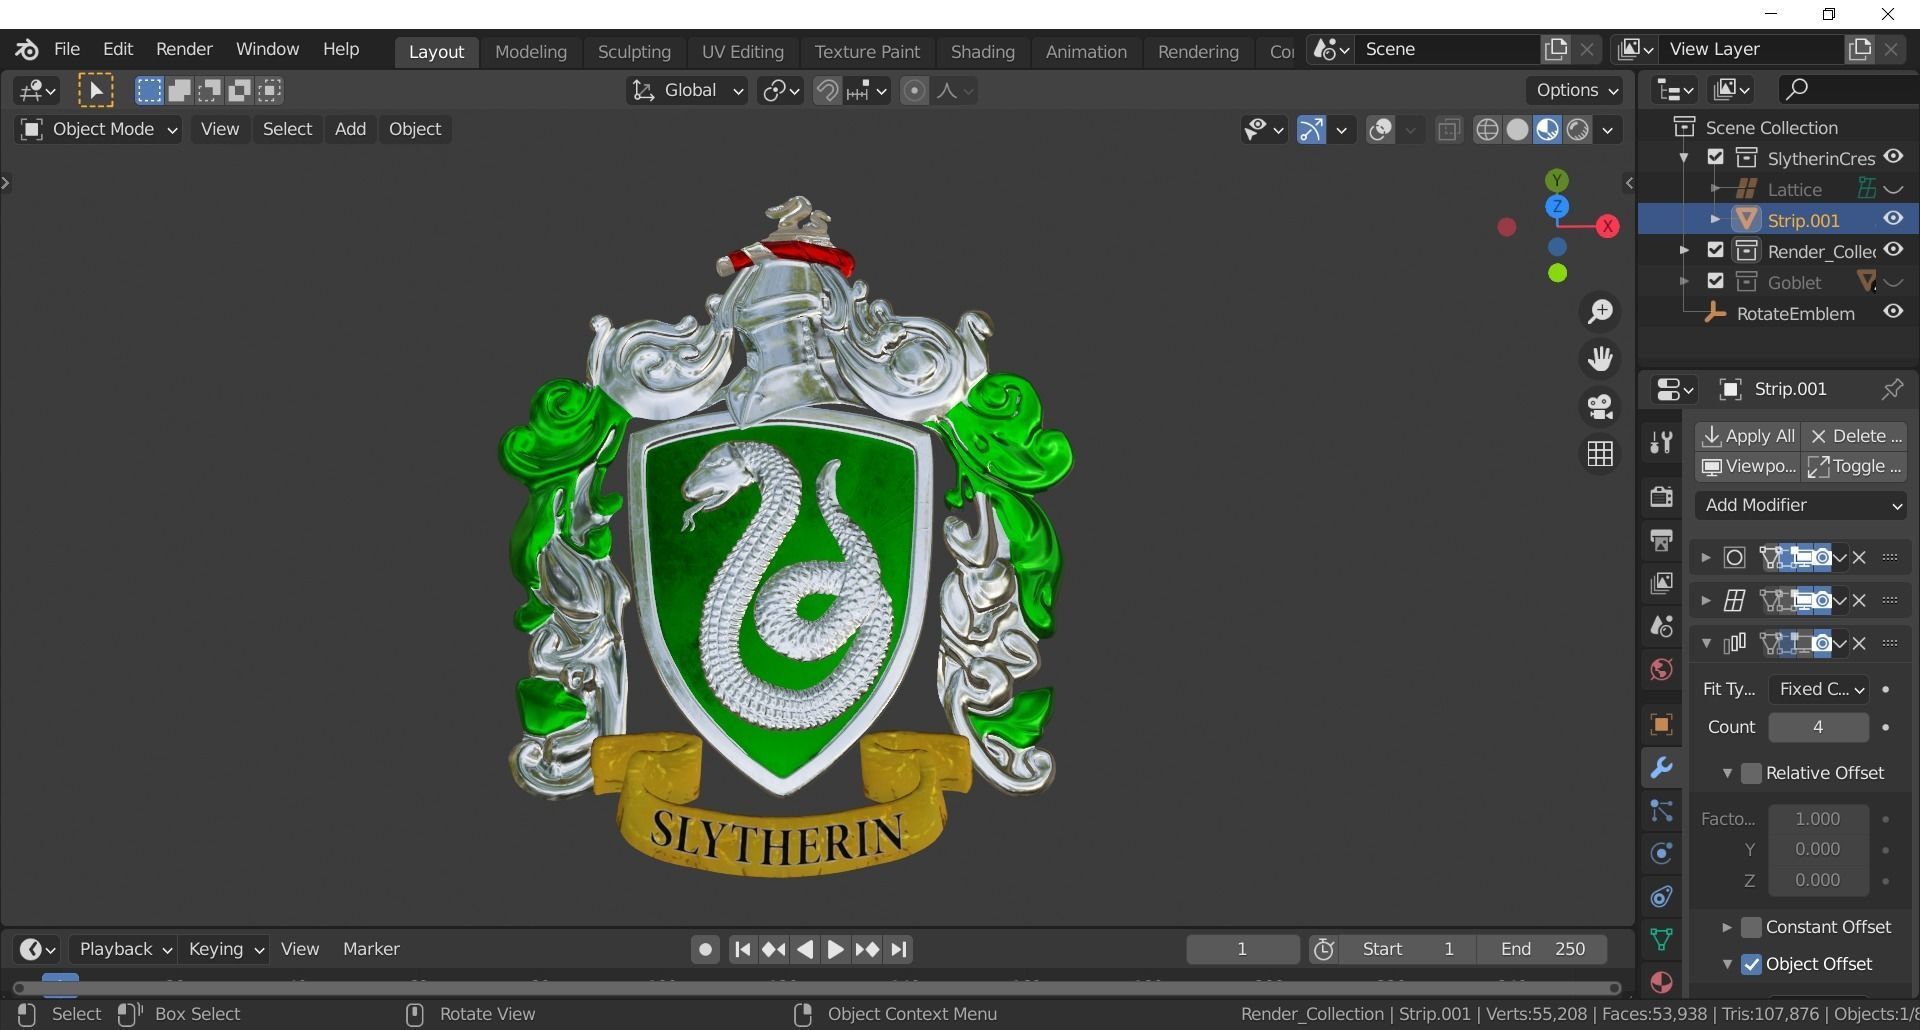Switch to Sculpting workspace tab

coord(634,52)
